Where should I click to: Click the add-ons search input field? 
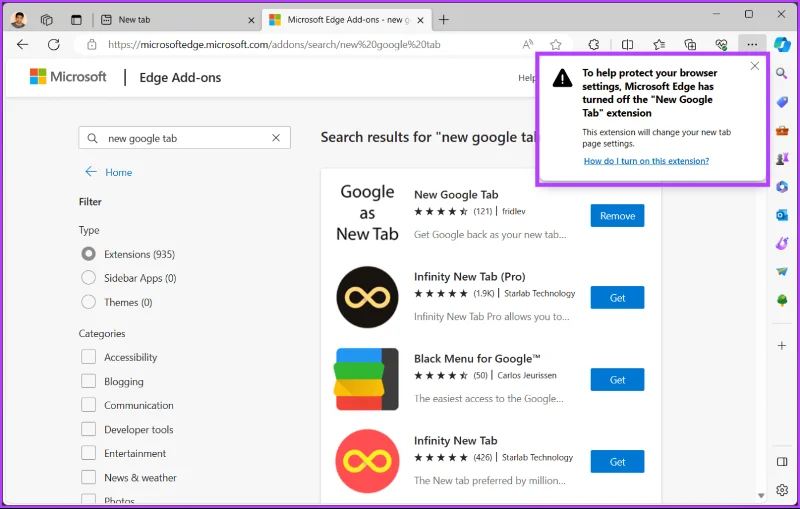(185, 138)
